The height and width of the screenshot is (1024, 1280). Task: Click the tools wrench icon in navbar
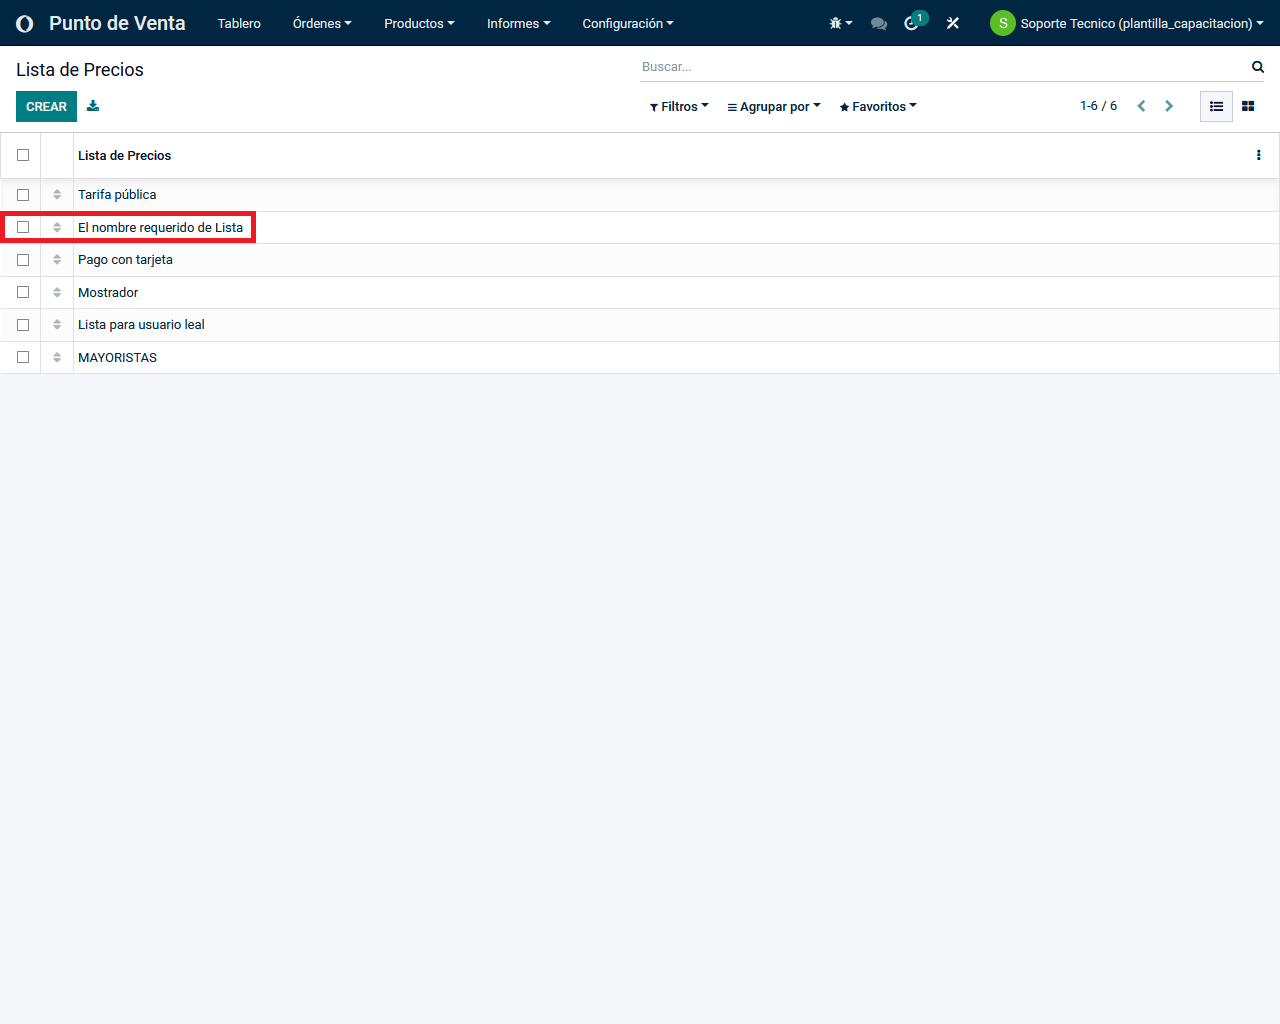coord(953,23)
